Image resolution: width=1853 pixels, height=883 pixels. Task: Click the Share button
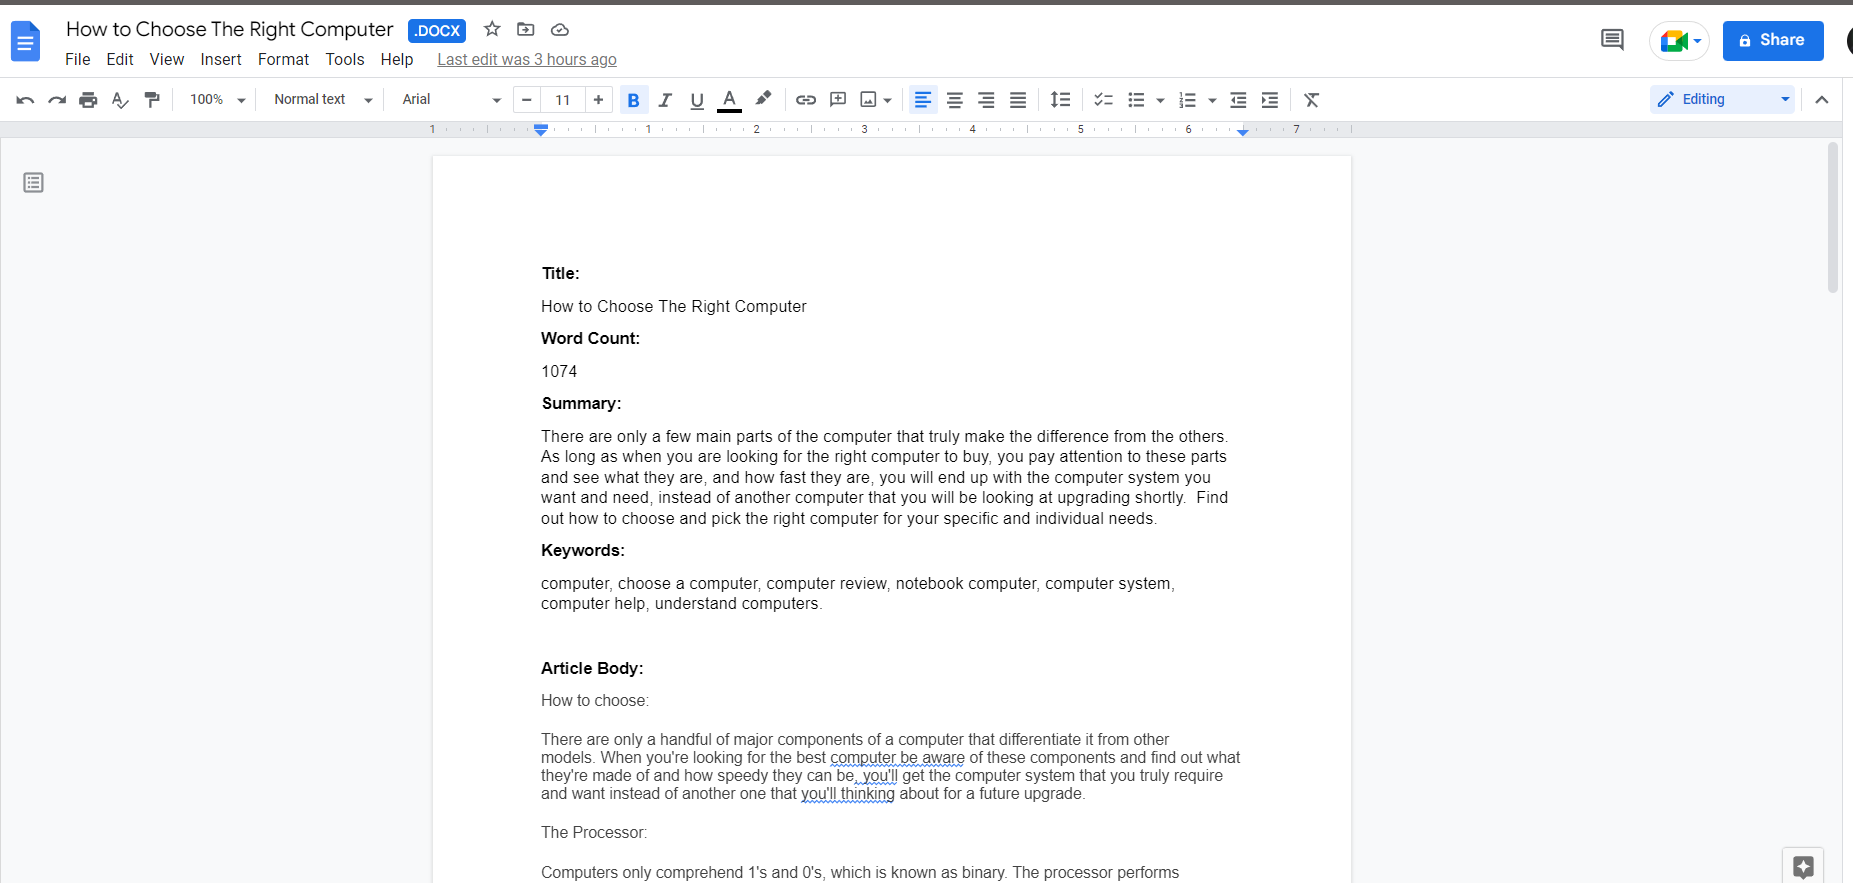(x=1773, y=41)
